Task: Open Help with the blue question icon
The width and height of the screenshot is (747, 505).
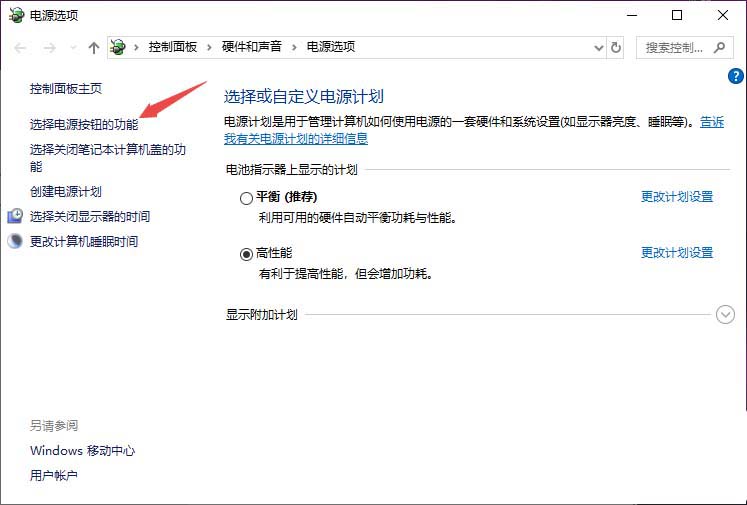Action: point(736,76)
